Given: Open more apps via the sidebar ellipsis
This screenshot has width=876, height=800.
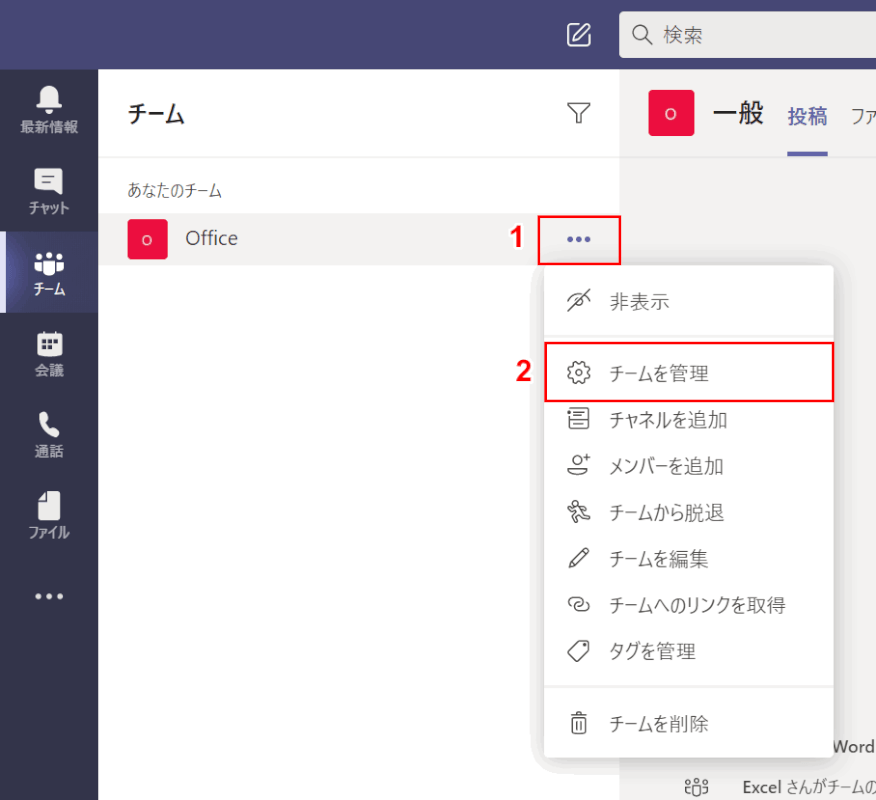Looking at the screenshot, I should coord(48,596).
